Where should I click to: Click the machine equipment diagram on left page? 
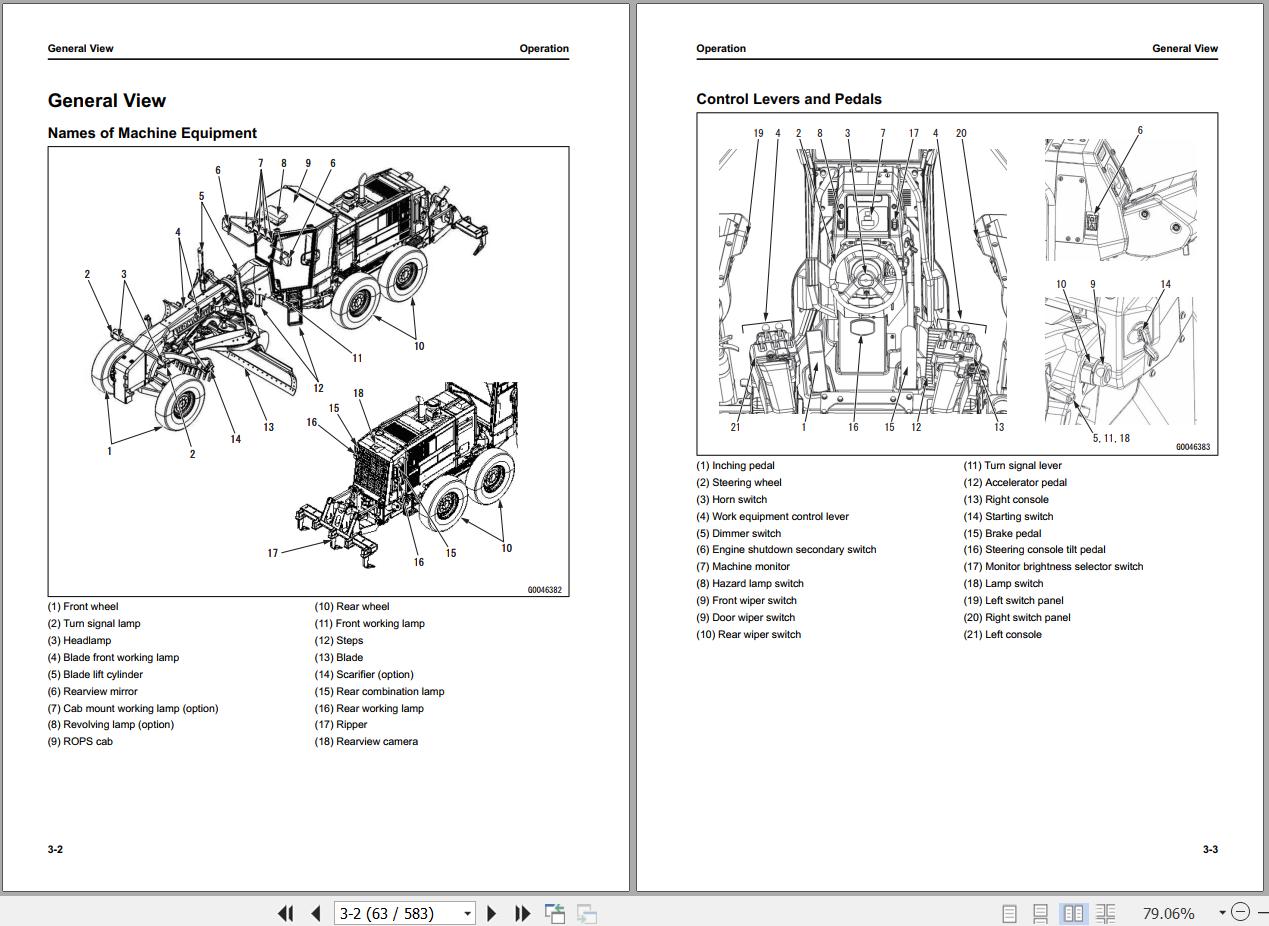308,371
